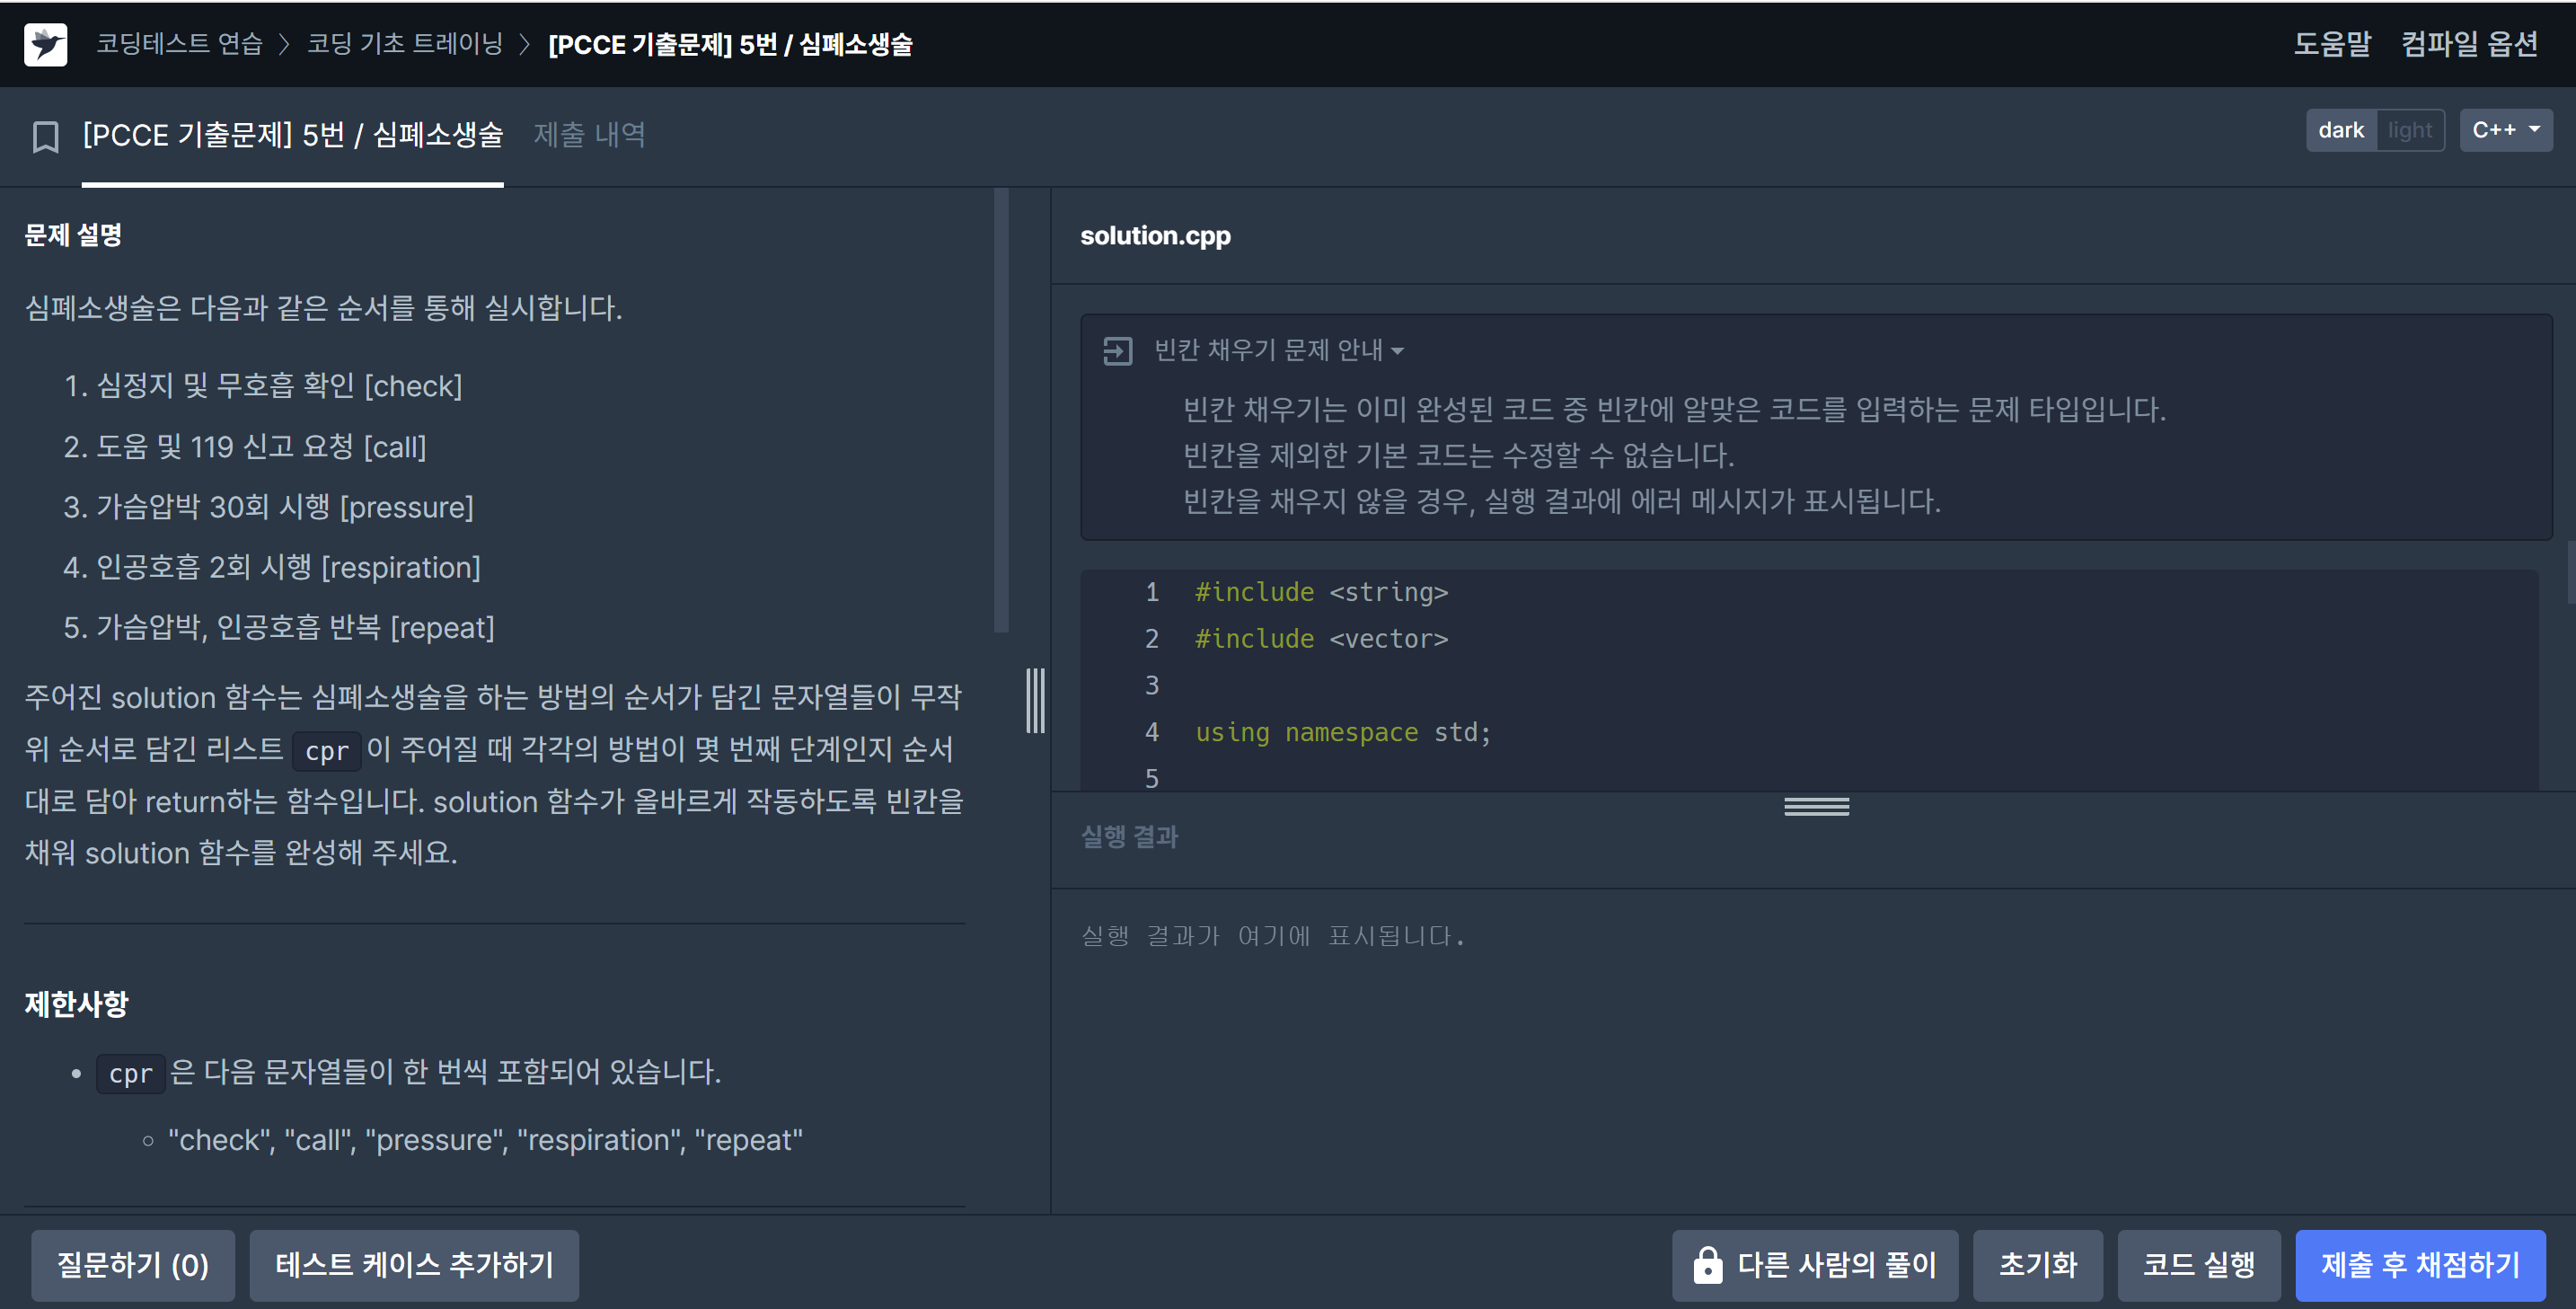Open the 제출 내역 tab

point(589,135)
